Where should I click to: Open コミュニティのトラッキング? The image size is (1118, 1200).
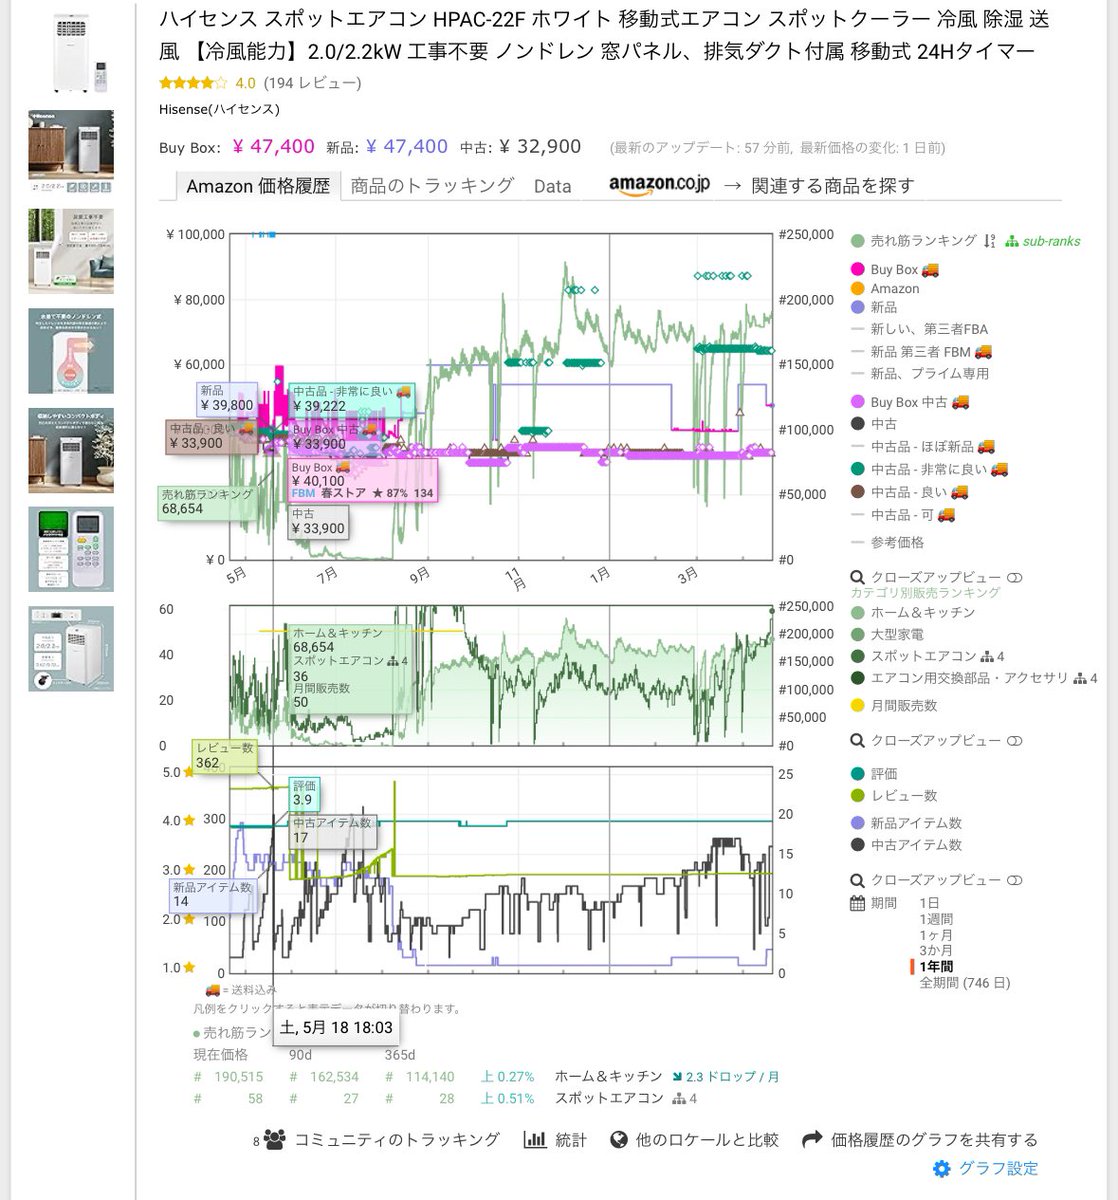coord(397,1139)
